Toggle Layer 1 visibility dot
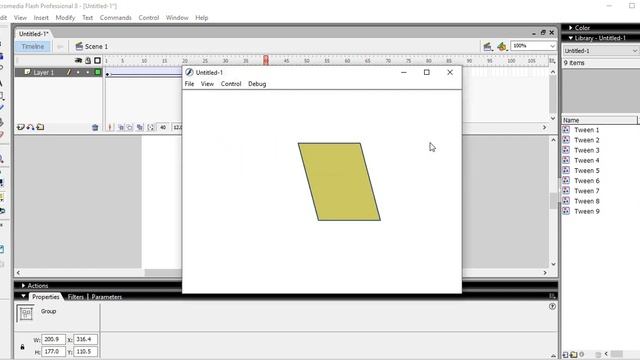The image size is (640, 360). (78, 72)
